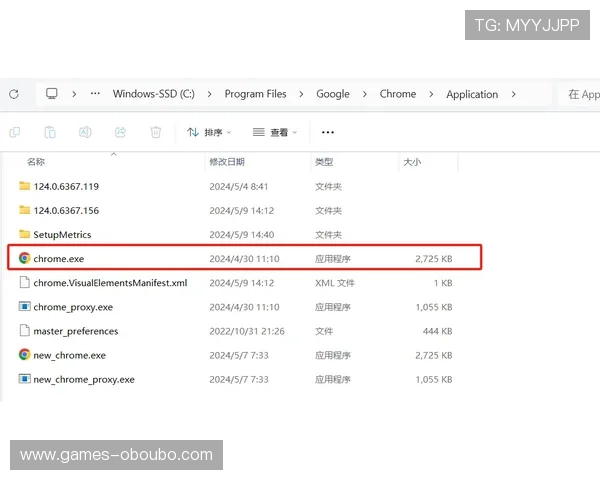Expand chevron after Chrome breadcrumb
Screen dimensions: 600x480
point(431,94)
